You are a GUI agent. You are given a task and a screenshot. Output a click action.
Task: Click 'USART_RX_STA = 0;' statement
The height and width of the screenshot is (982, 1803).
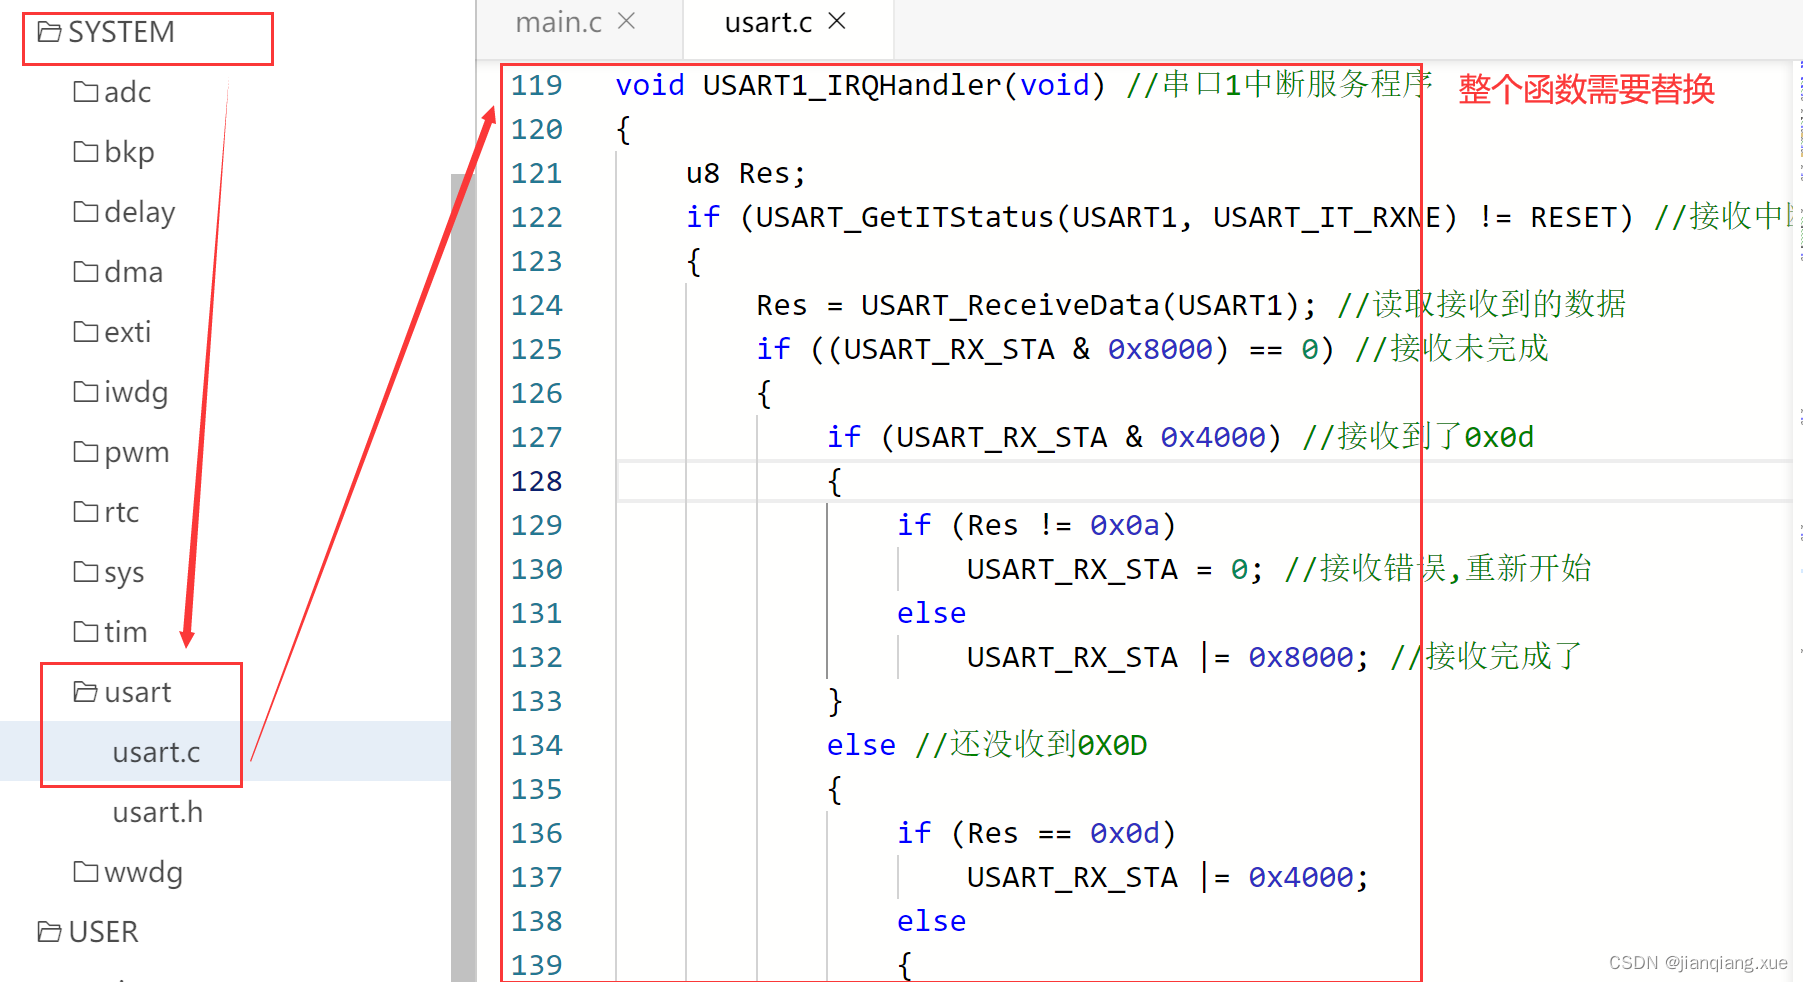(1115, 570)
